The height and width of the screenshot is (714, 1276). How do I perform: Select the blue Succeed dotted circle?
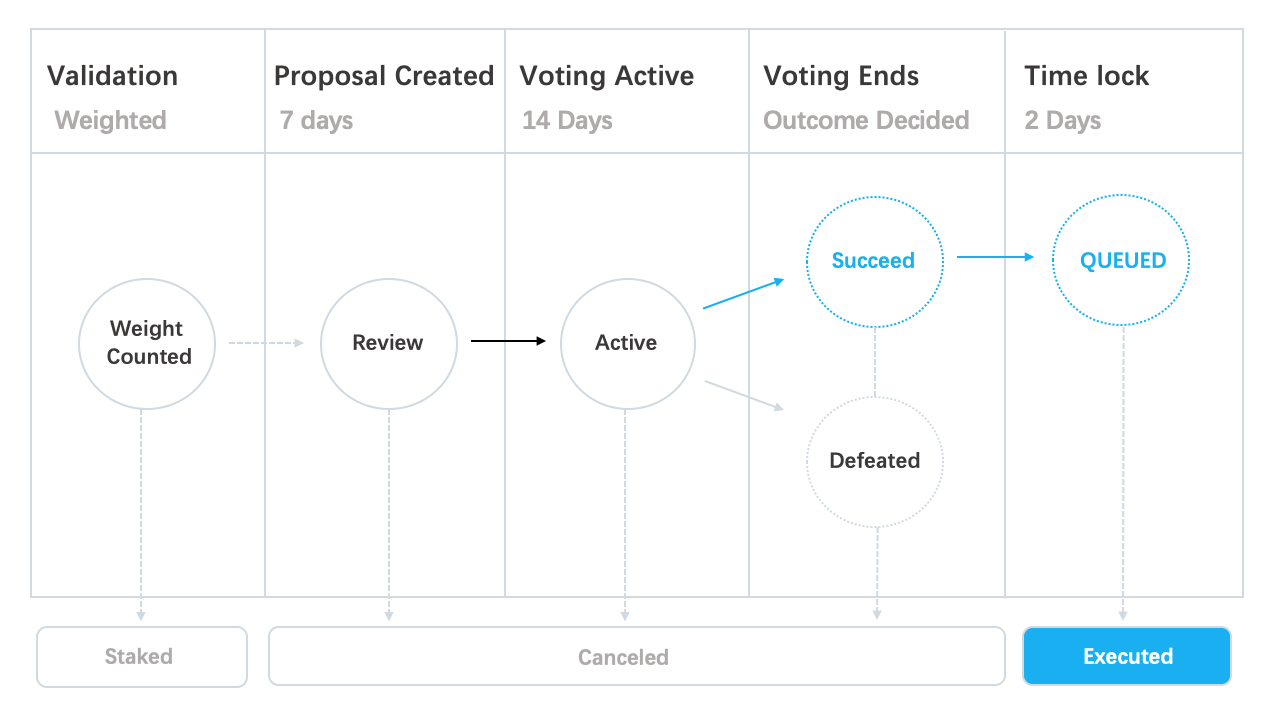point(875,260)
